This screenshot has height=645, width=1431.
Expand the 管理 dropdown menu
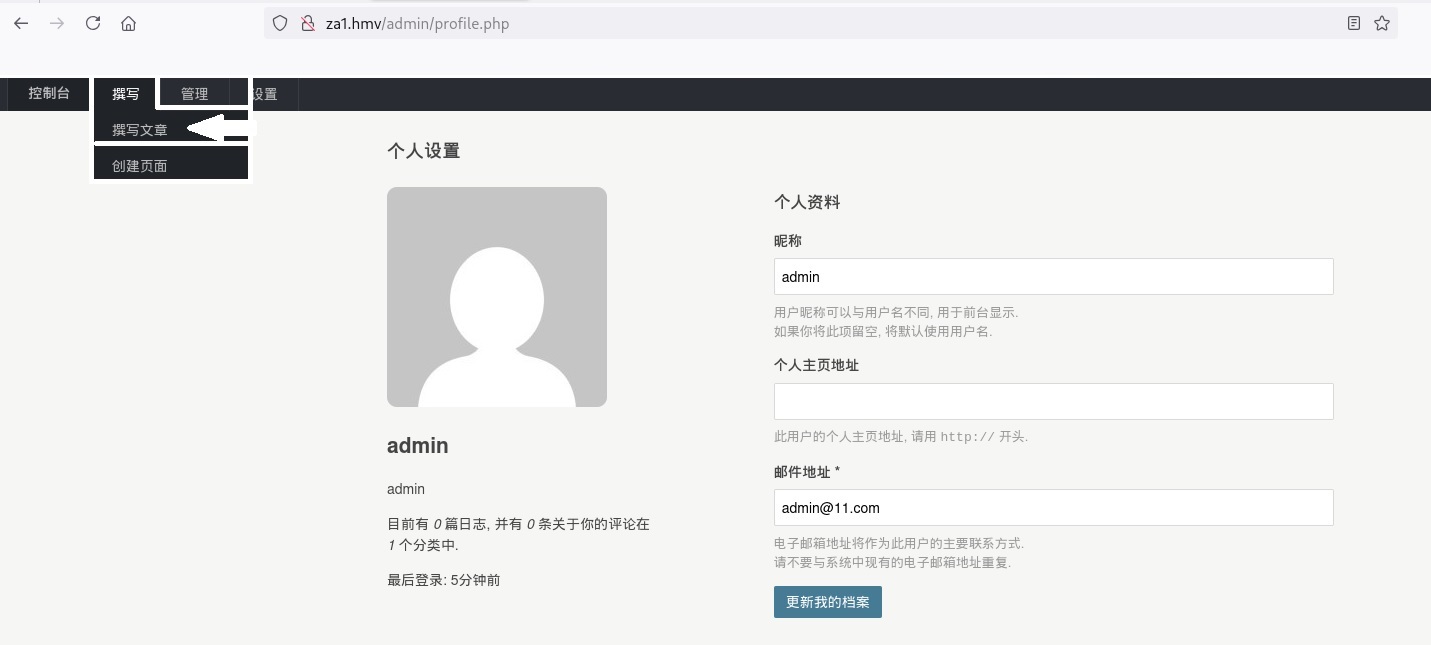194,94
